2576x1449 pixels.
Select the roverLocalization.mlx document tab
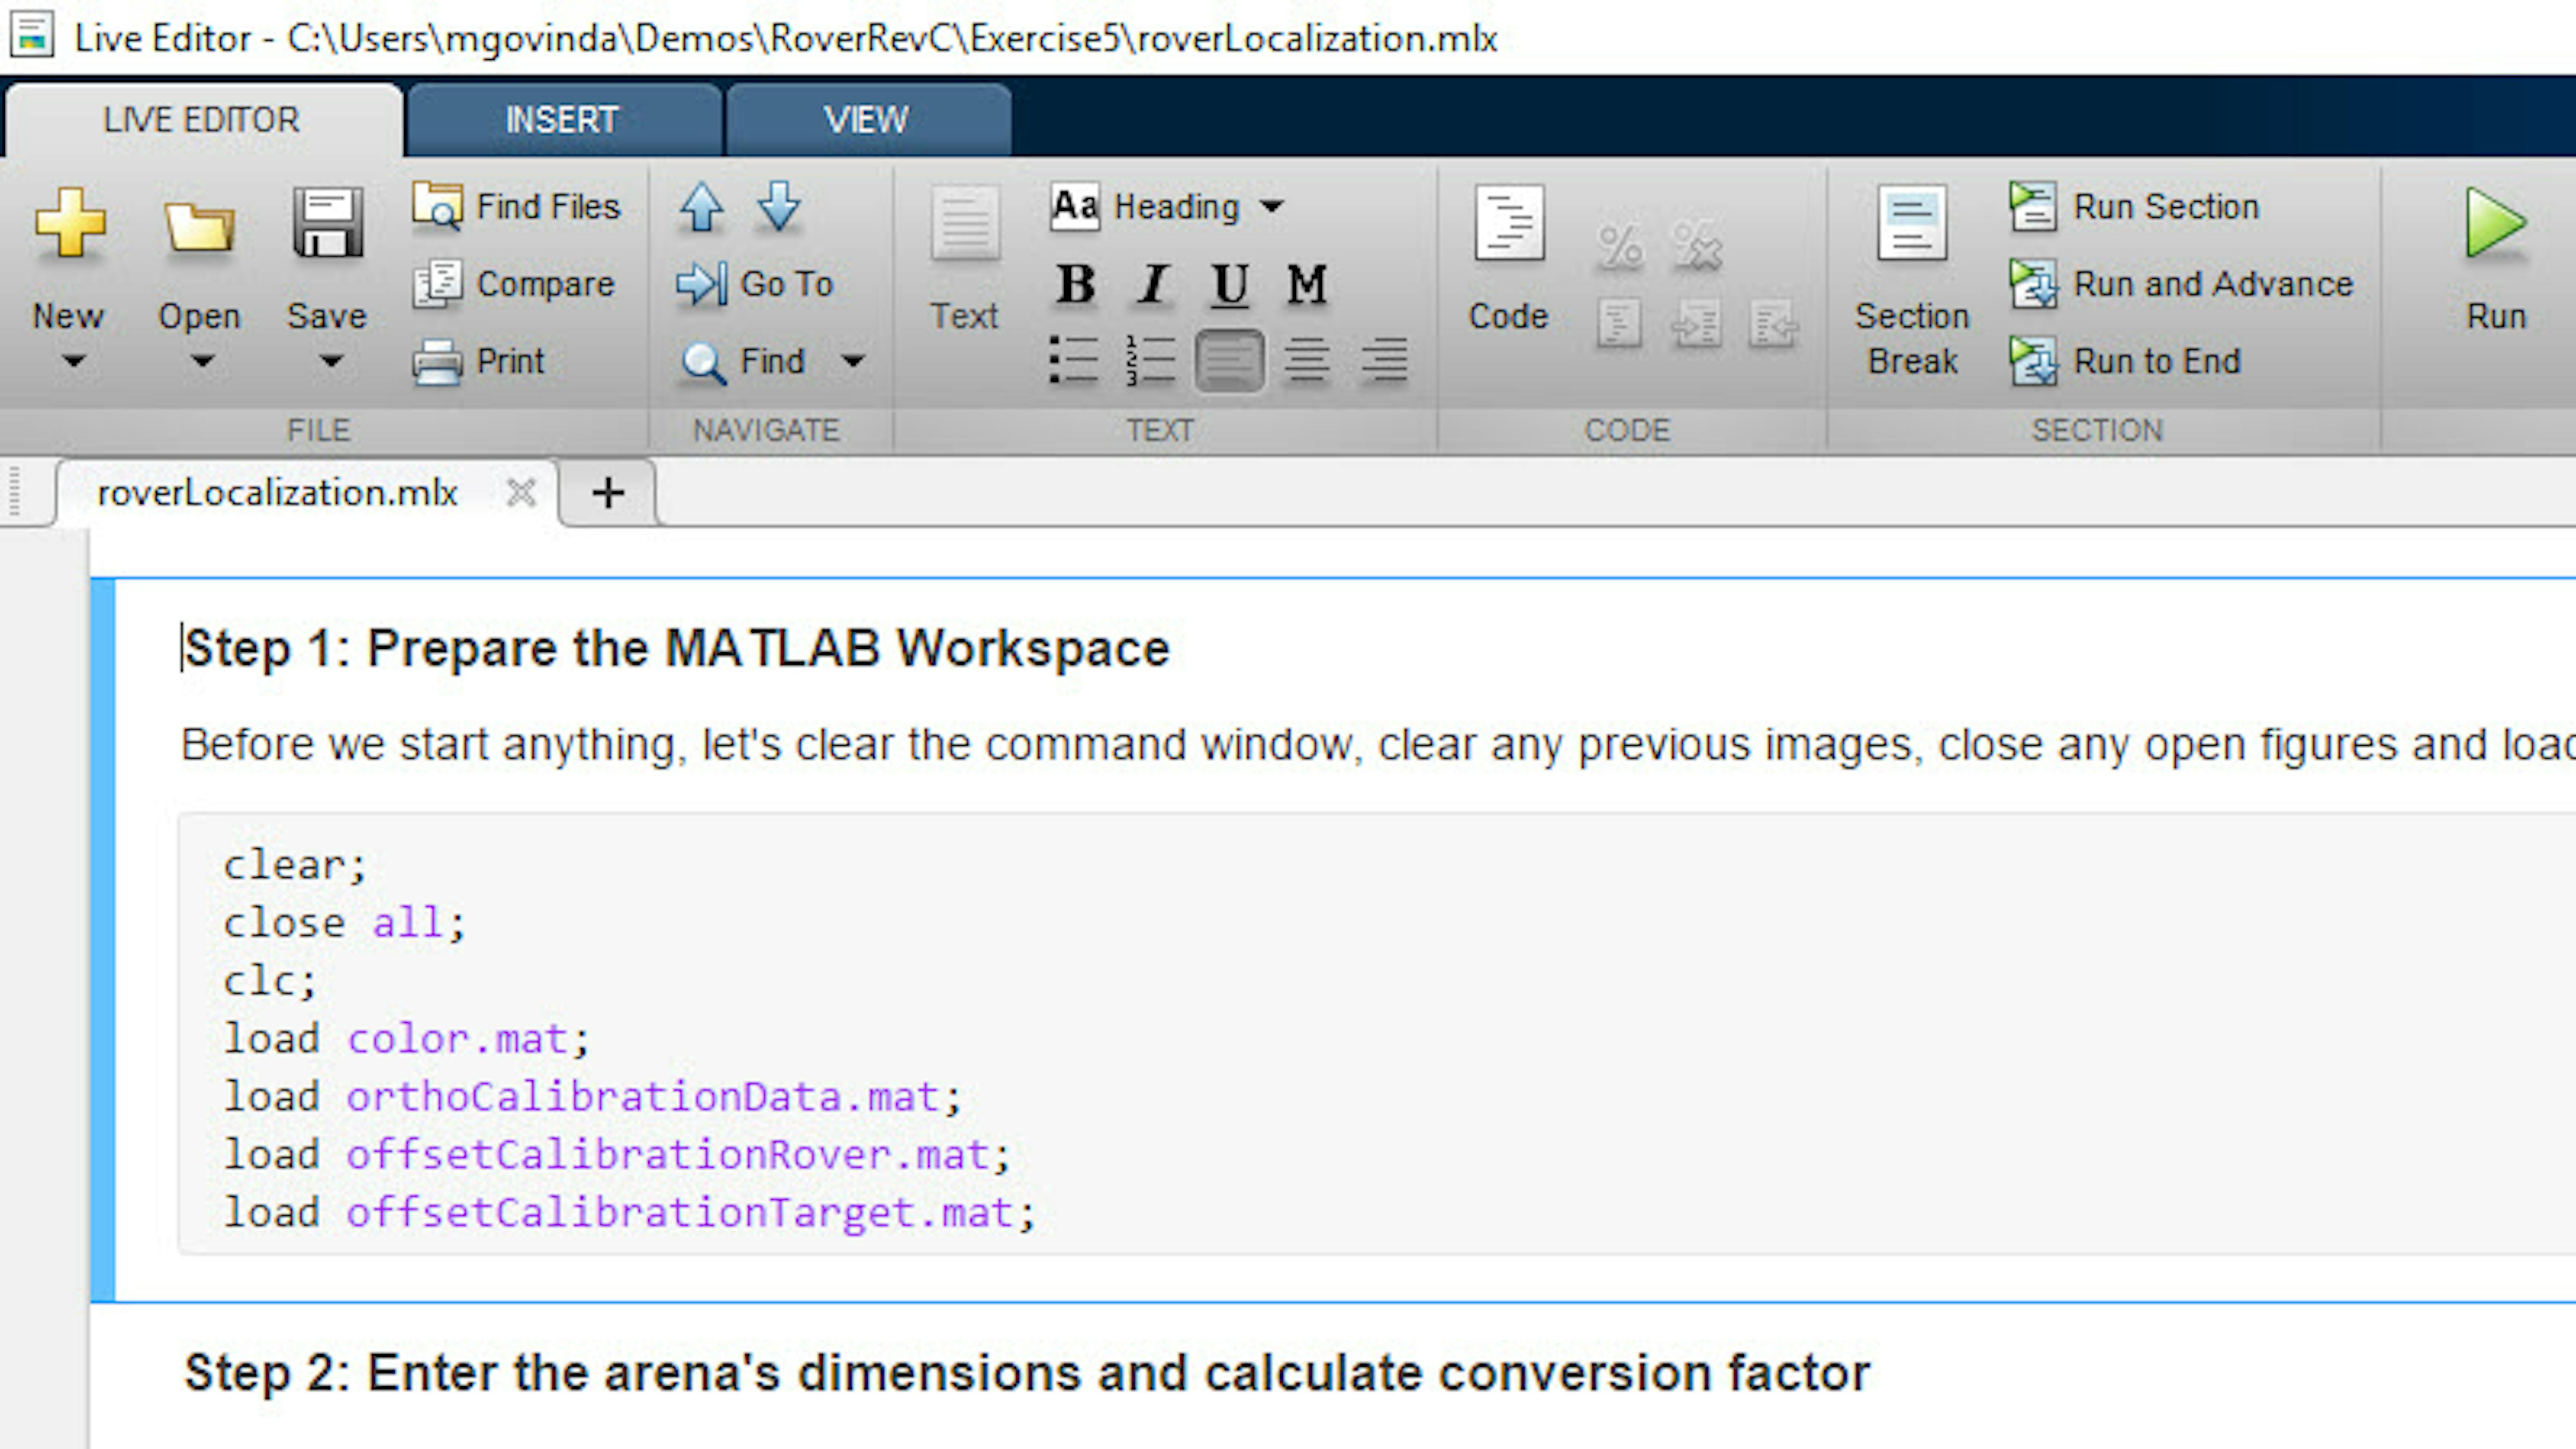[x=278, y=493]
